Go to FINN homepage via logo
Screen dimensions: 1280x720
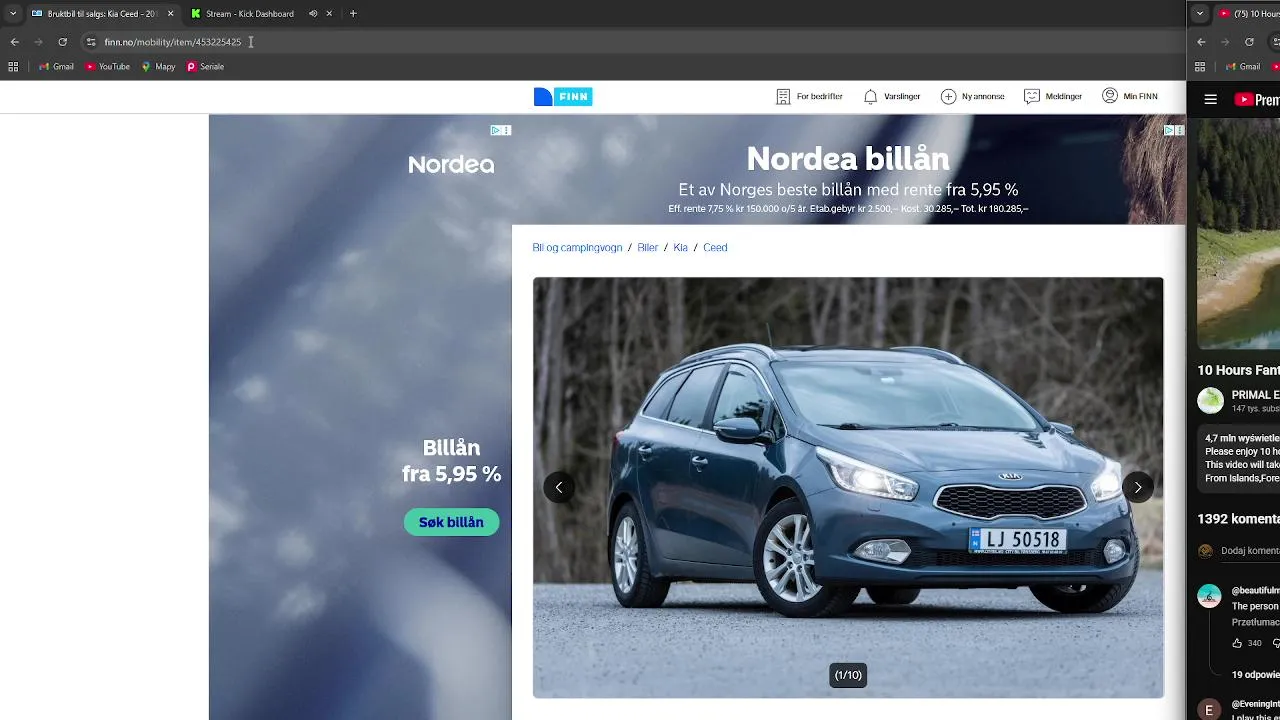coord(563,97)
